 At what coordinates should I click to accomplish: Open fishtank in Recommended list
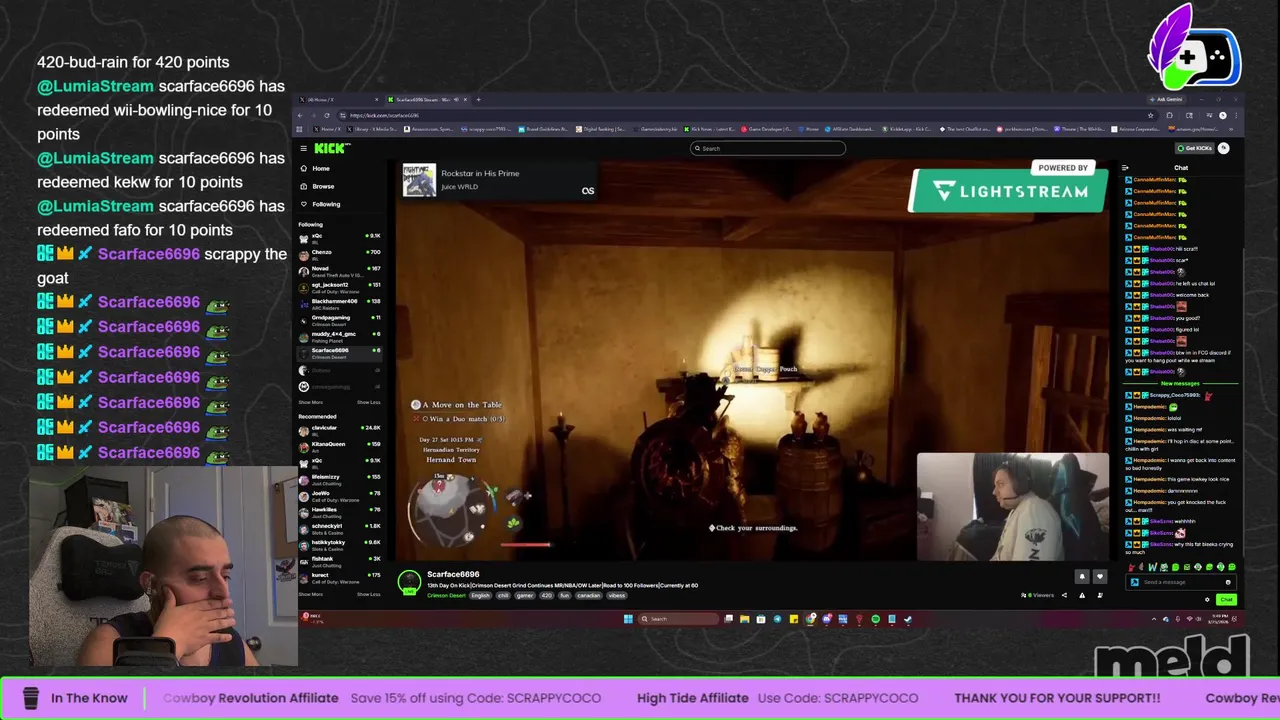click(340, 560)
